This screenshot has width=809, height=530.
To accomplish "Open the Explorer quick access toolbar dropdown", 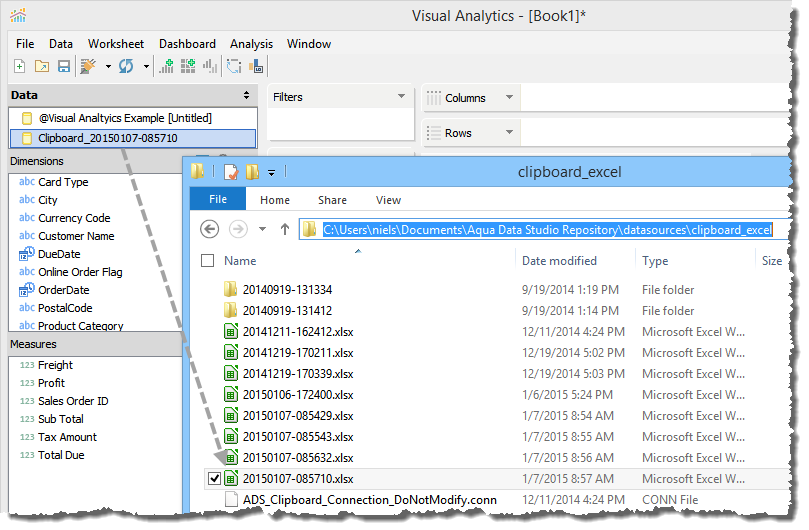I will [271, 173].
